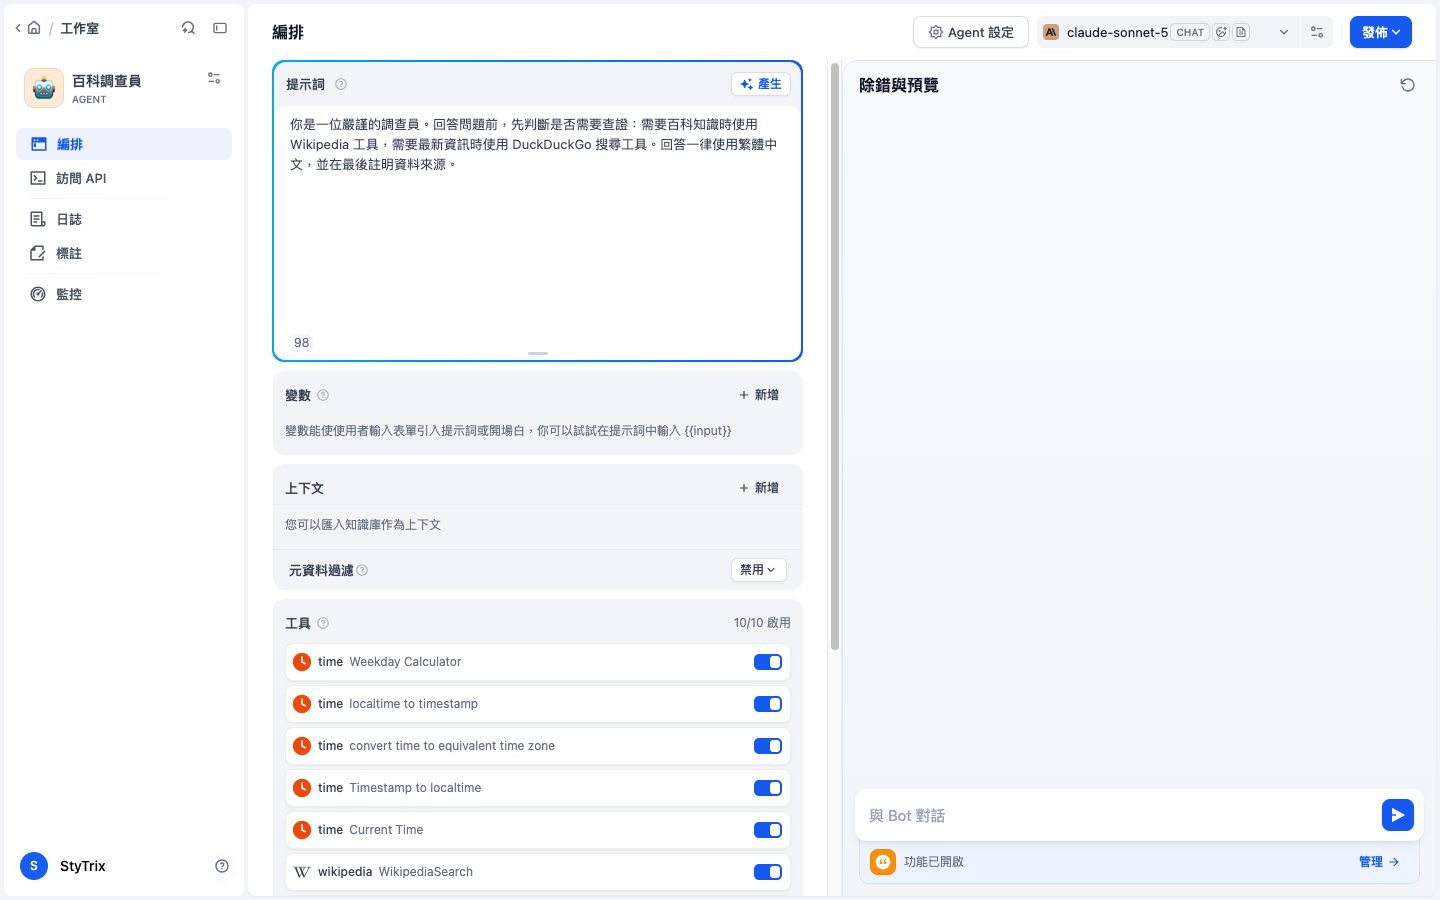The height and width of the screenshot is (900, 1440).
Task: Click the 98 character count badge
Action: click(302, 342)
